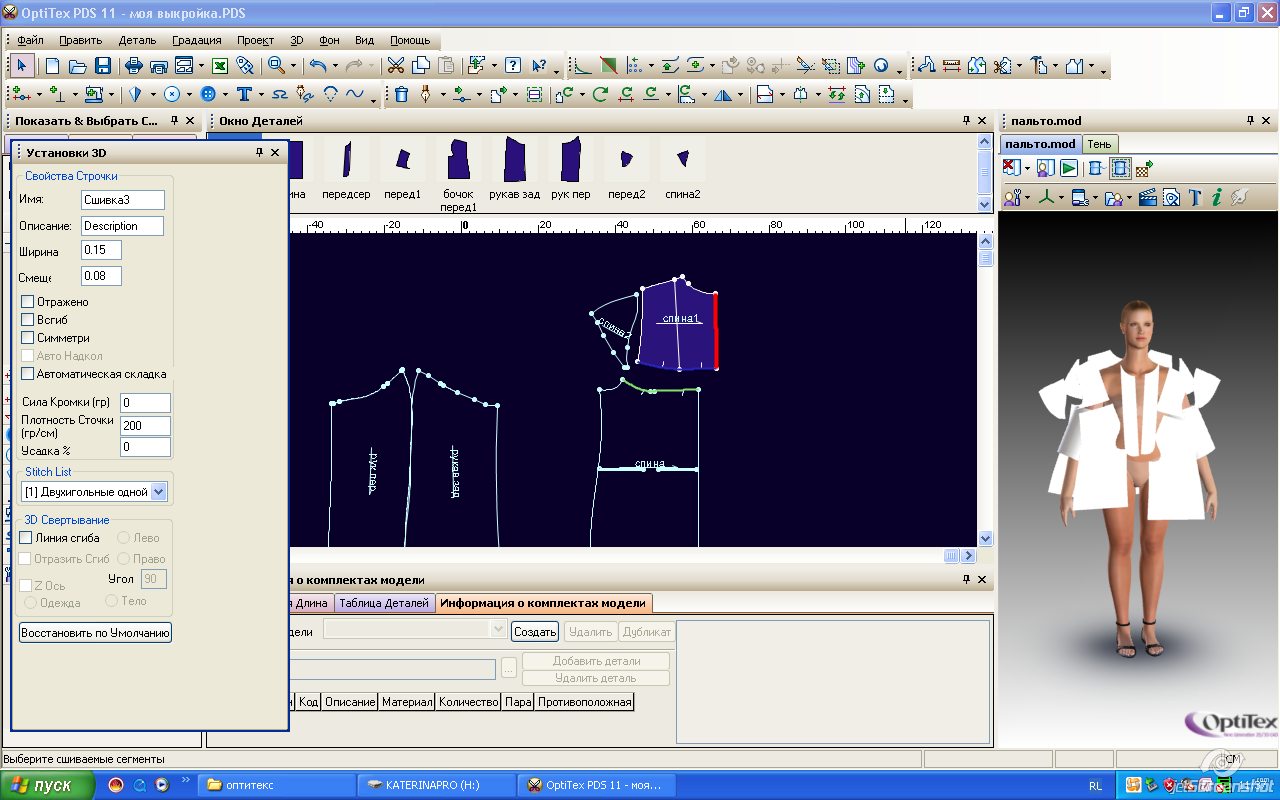The height and width of the screenshot is (800, 1280).
Task: Enable the Отражено checkbox
Action: [x=28, y=302]
